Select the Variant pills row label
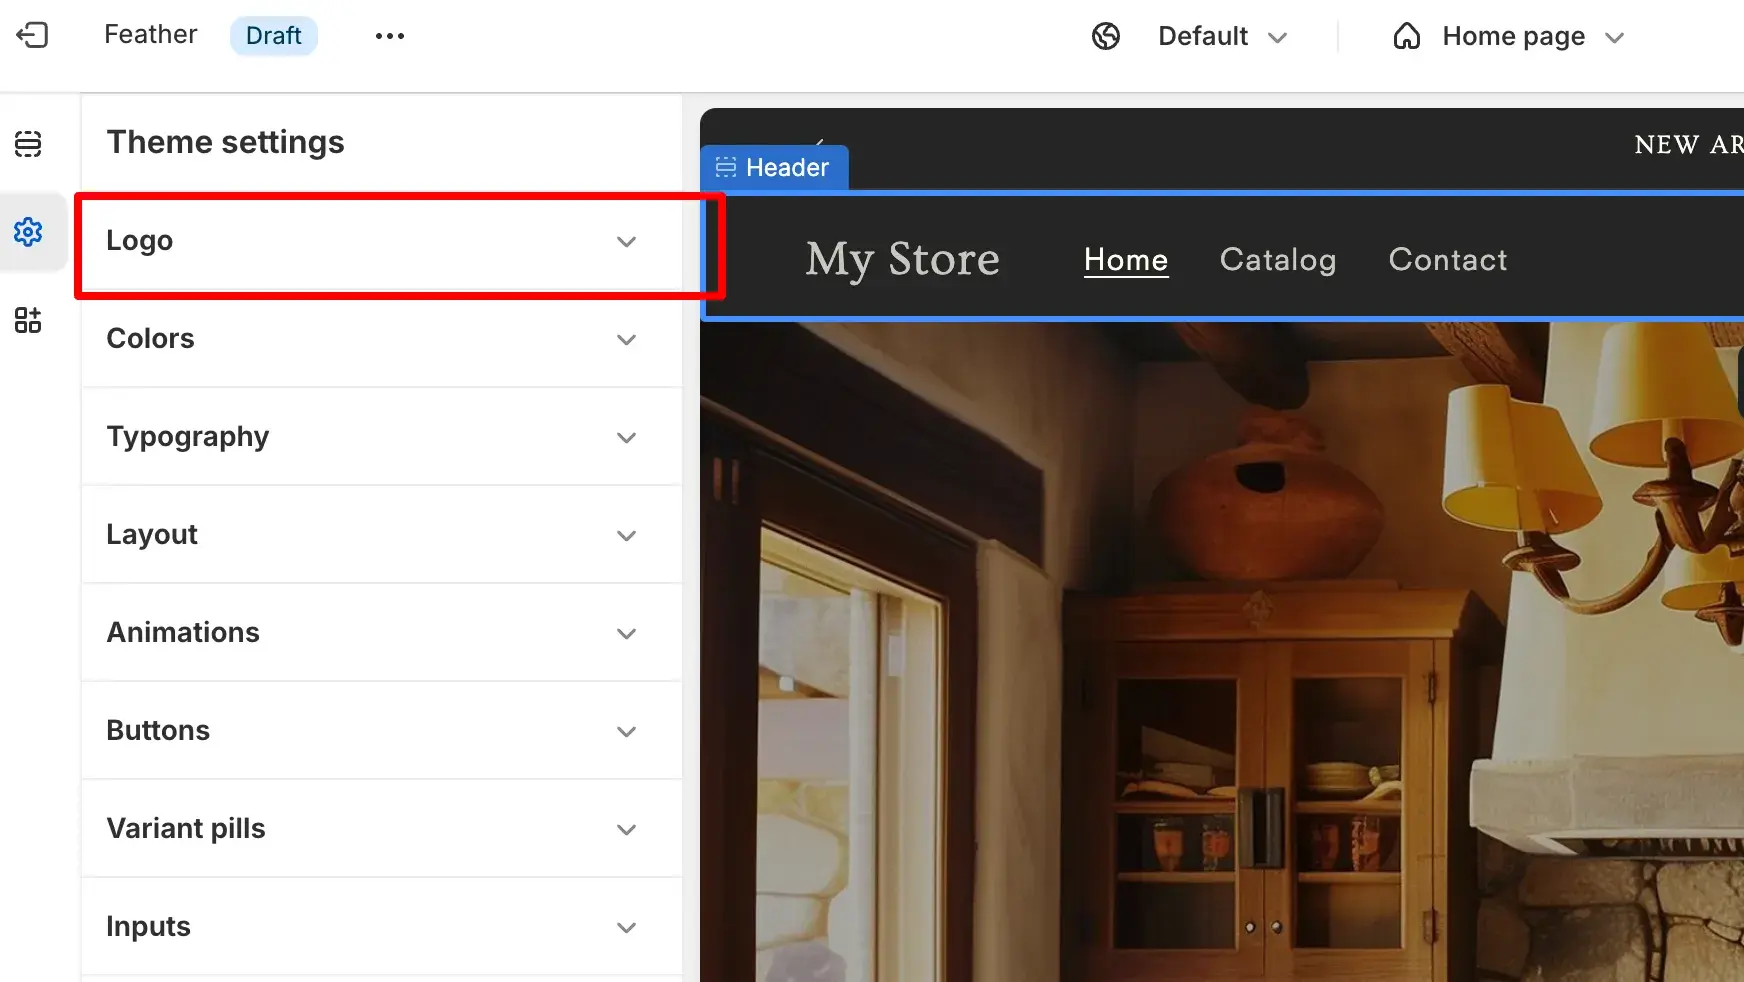This screenshot has height=982, width=1744. click(x=186, y=829)
